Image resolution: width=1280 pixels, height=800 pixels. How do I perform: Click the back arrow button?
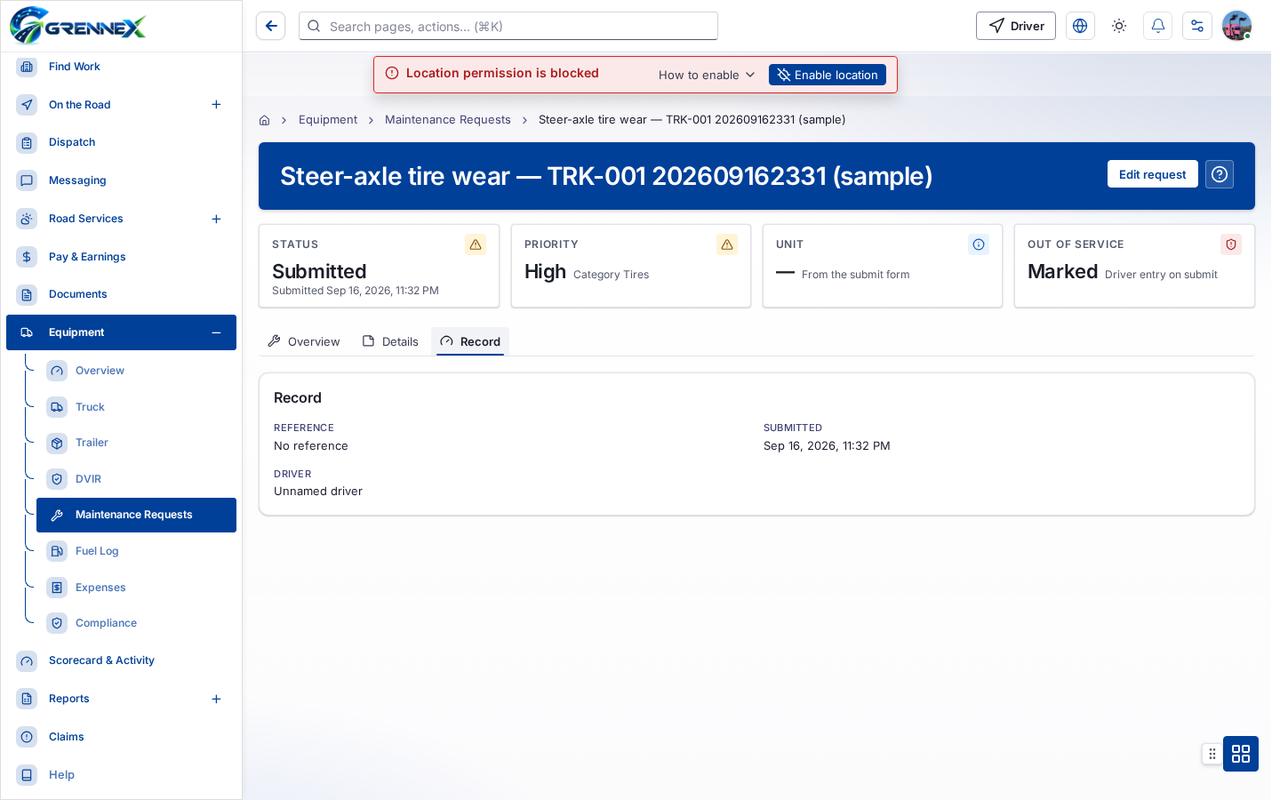[x=271, y=26]
